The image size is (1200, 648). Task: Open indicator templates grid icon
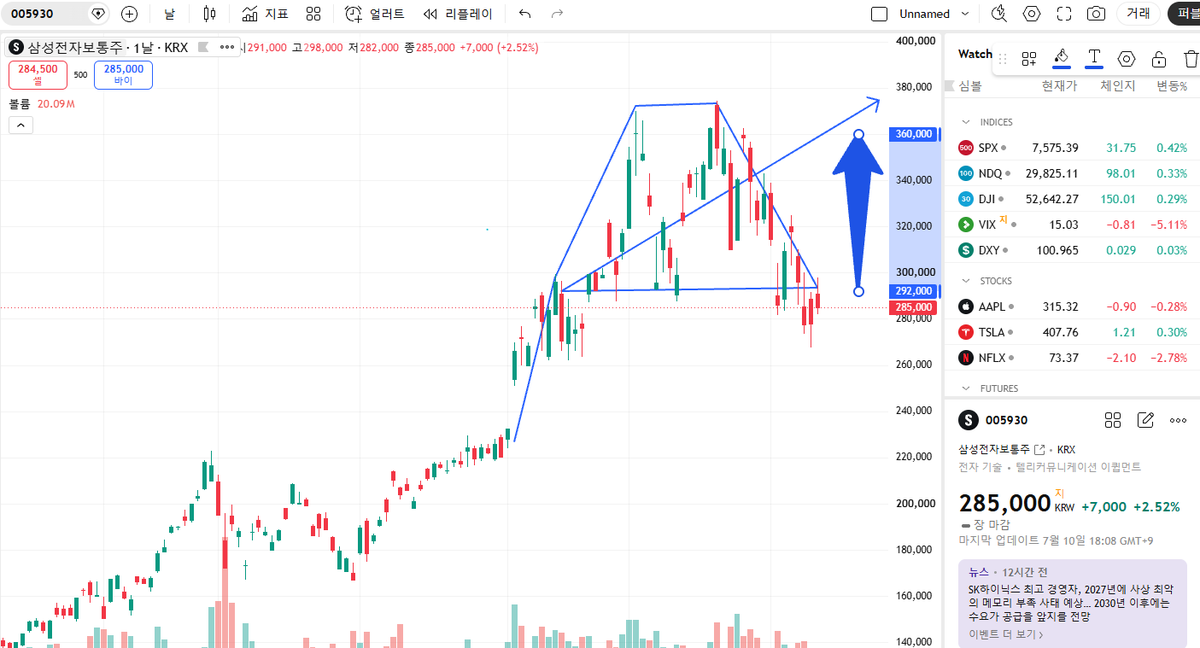[313, 14]
